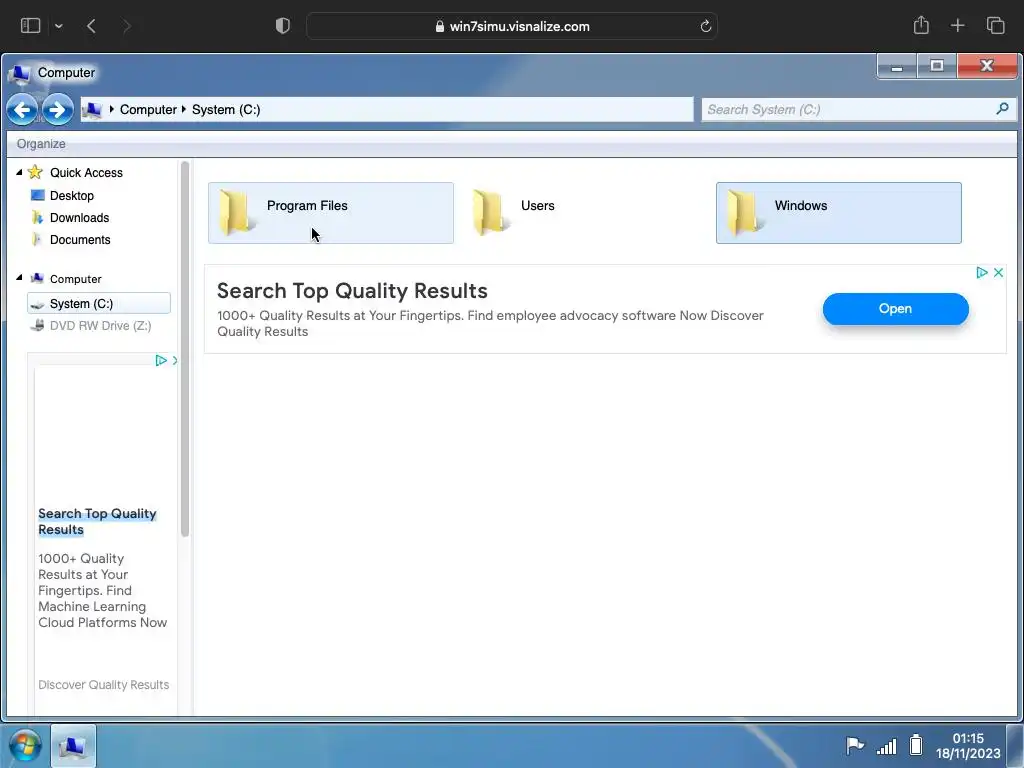The height and width of the screenshot is (768, 1024).
Task: Open the Program Files folder
Action: point(330,213)
